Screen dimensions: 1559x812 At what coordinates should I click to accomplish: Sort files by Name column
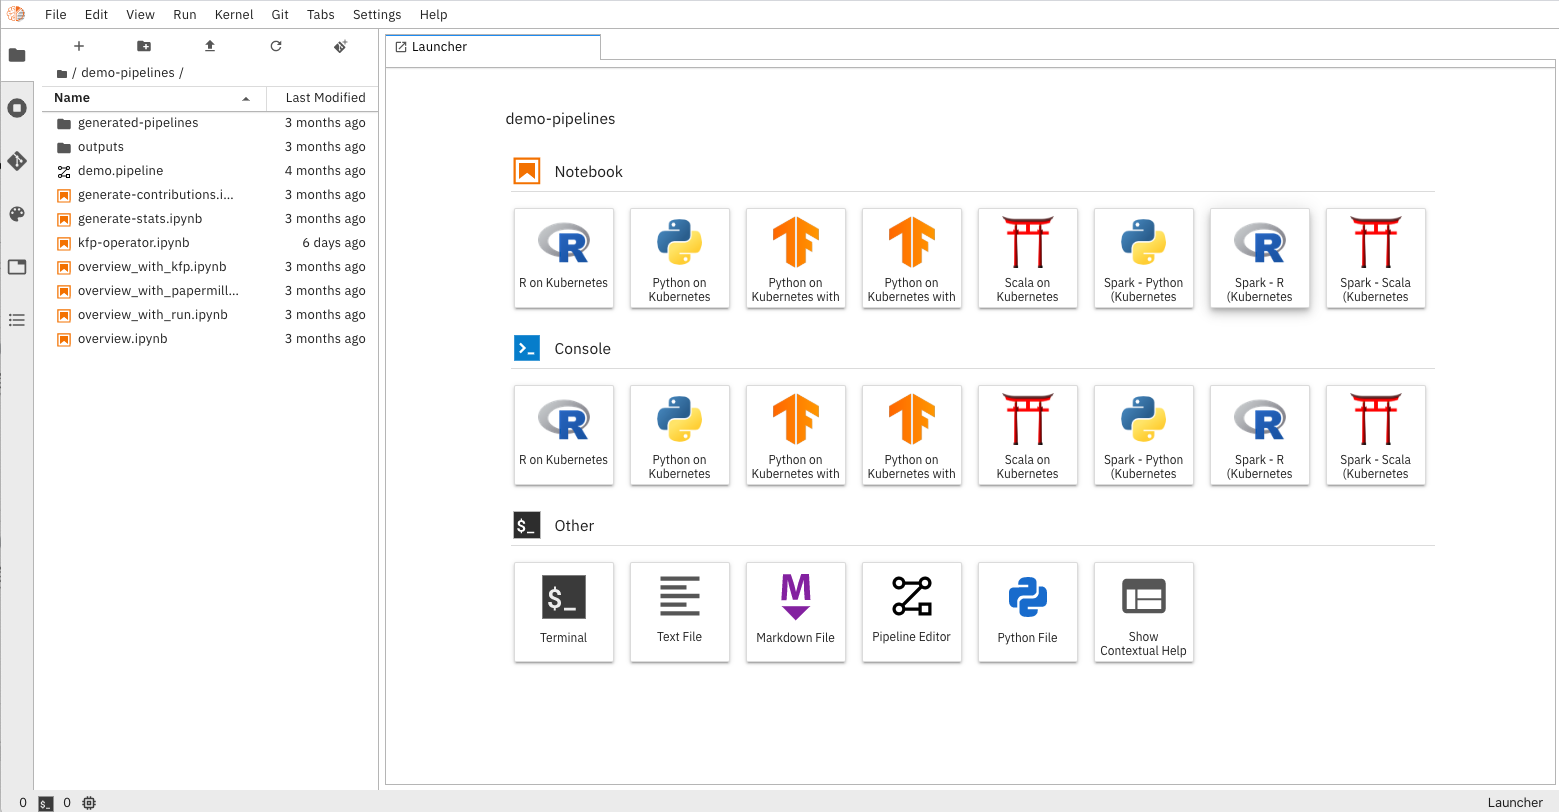tap(150, 98)
